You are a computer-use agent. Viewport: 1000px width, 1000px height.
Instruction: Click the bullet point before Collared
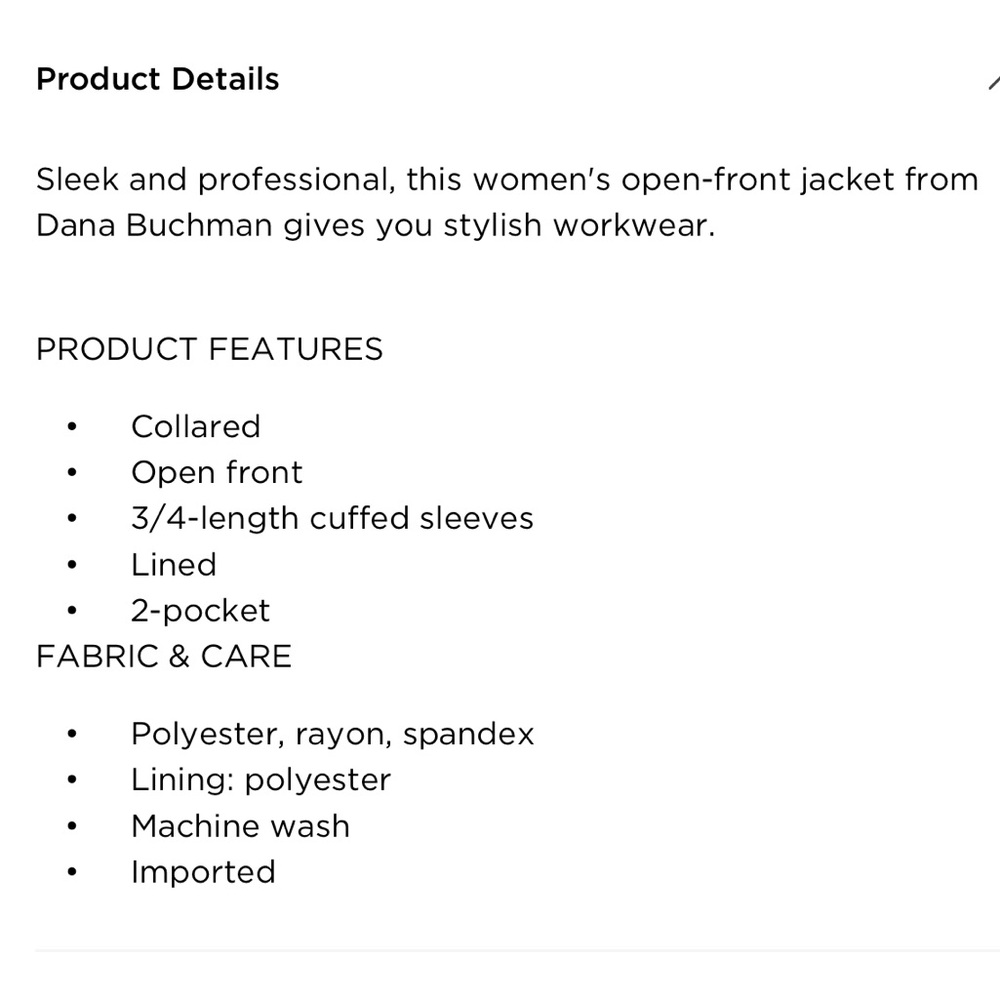(71, 427)
